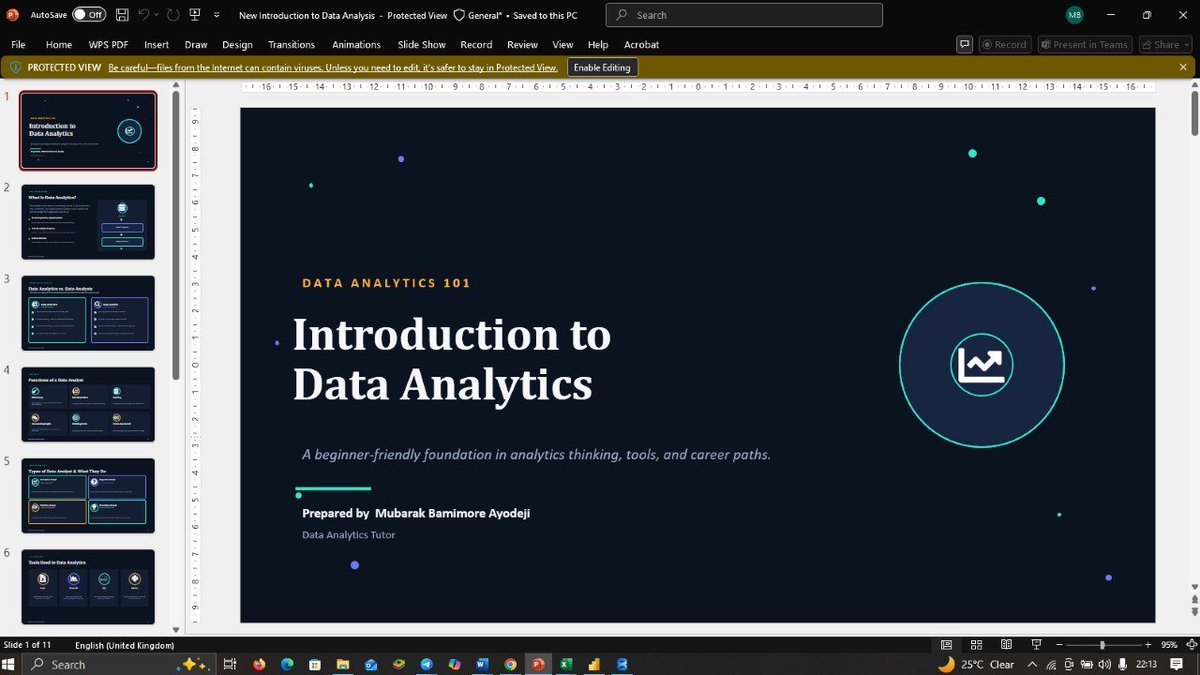Click the 'DATA ANALYTICS 101' heading text
Image resolution: width=1200 pixels, height=675 pixels.
pos(386,283)
